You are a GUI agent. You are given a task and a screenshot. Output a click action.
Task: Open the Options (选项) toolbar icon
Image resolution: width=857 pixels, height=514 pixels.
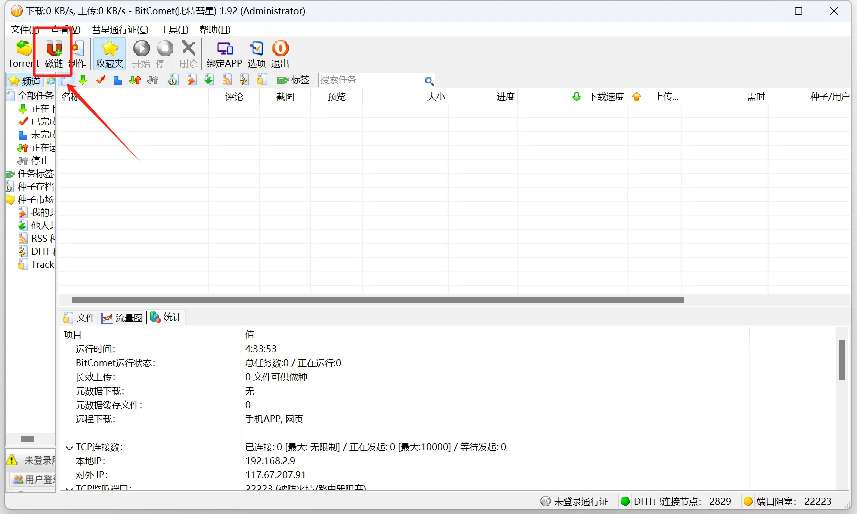[256, 51]
